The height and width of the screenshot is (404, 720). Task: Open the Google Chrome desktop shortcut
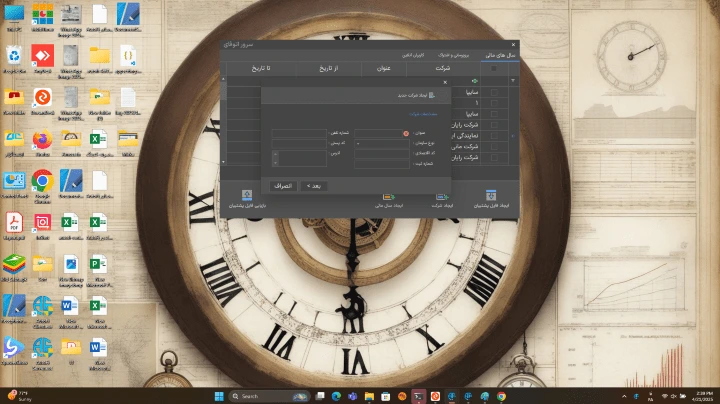click(x=43, y=185)
